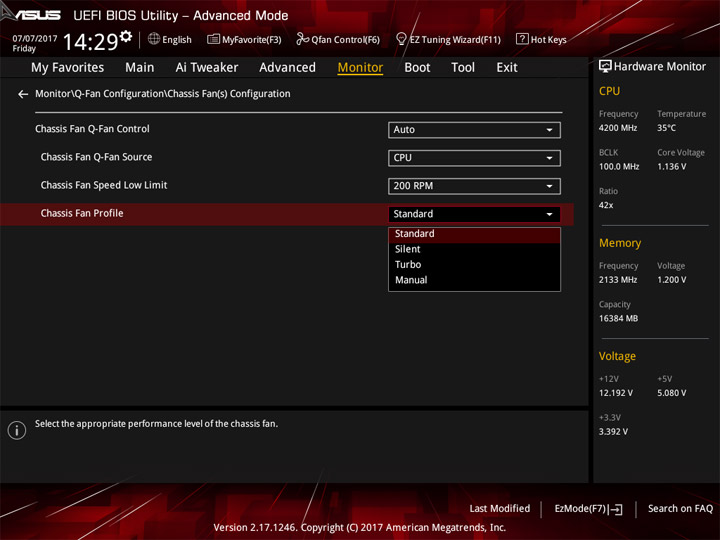Choose Turbo fan profile option
The width and height of the screenshot is (720, 540).
[474, 264]
